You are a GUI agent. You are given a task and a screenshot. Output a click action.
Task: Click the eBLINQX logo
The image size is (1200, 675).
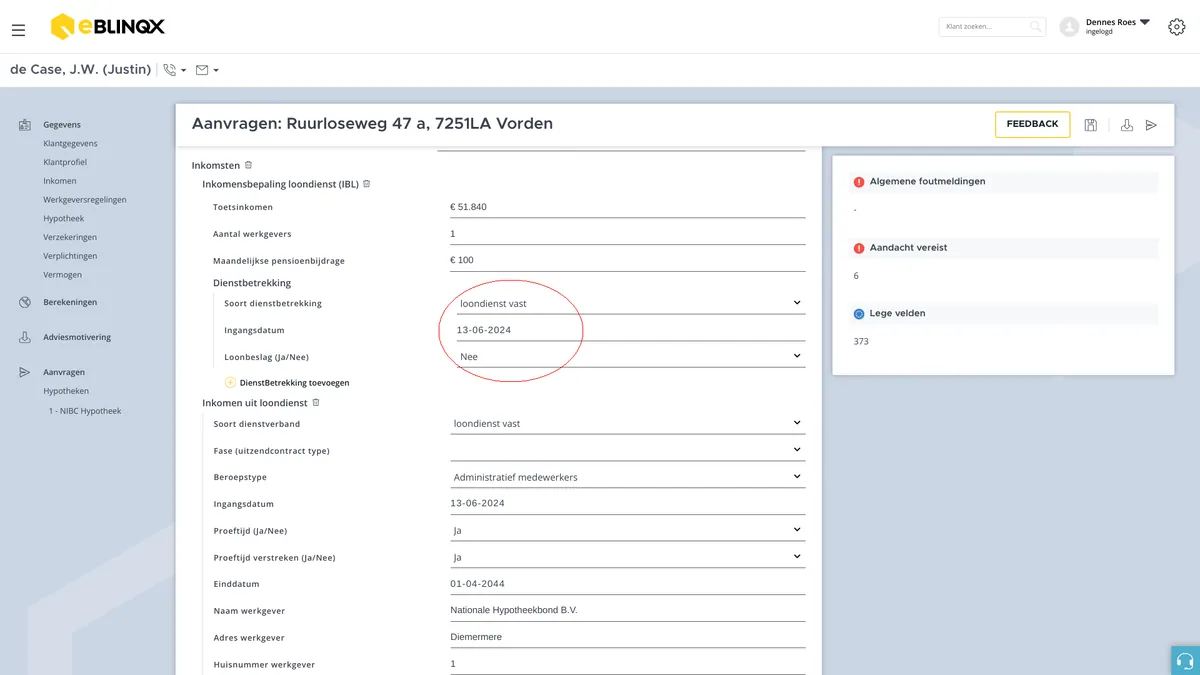(x=108, y=27)
